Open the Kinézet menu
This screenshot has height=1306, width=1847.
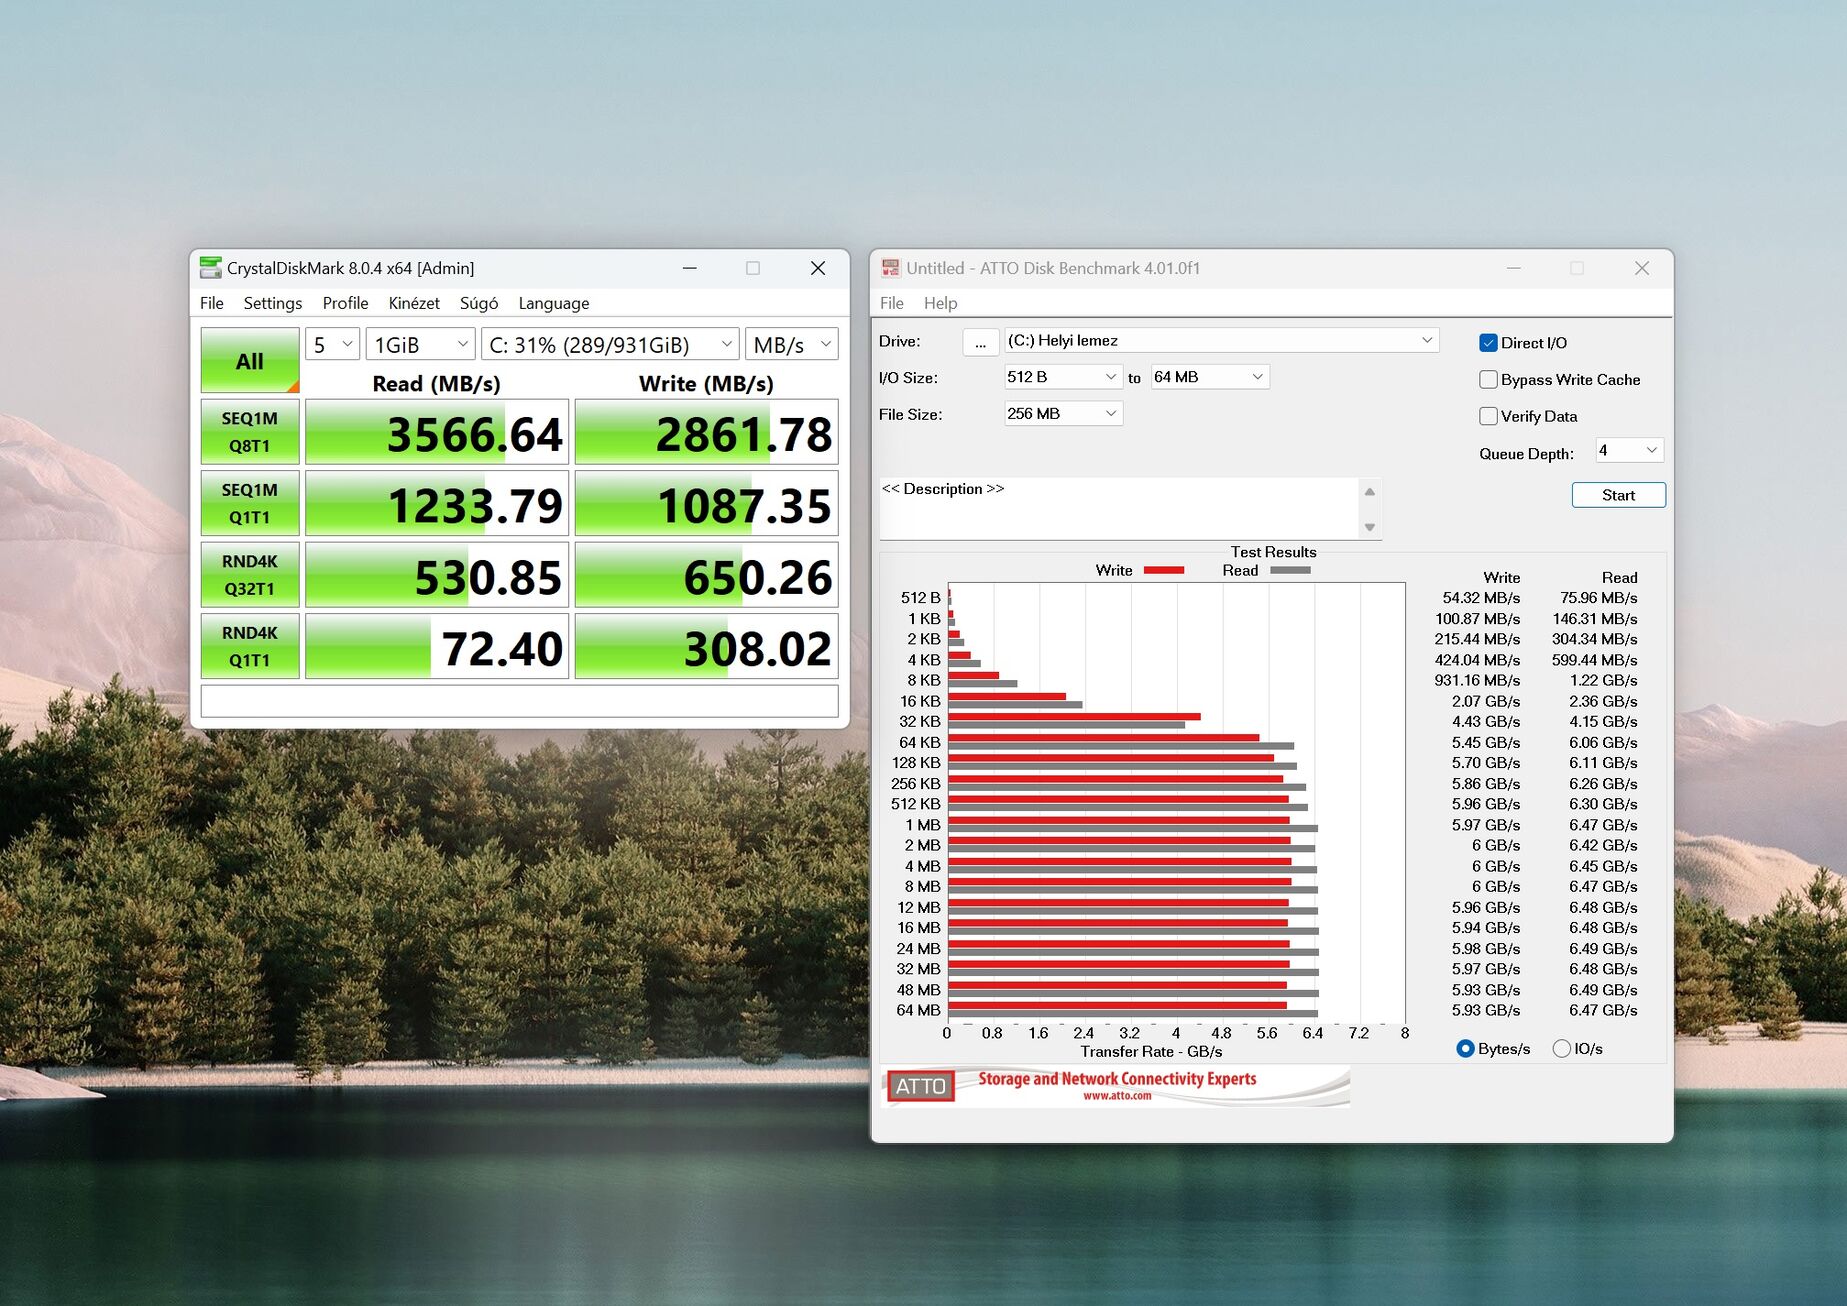[414, 303]
